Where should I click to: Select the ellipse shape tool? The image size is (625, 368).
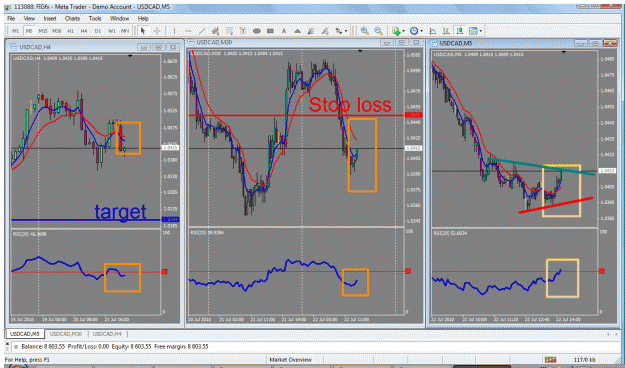point(257,31)
